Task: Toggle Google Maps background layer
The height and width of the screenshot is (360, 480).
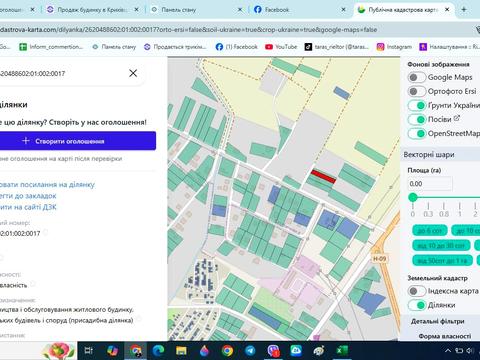Action: 417,77
